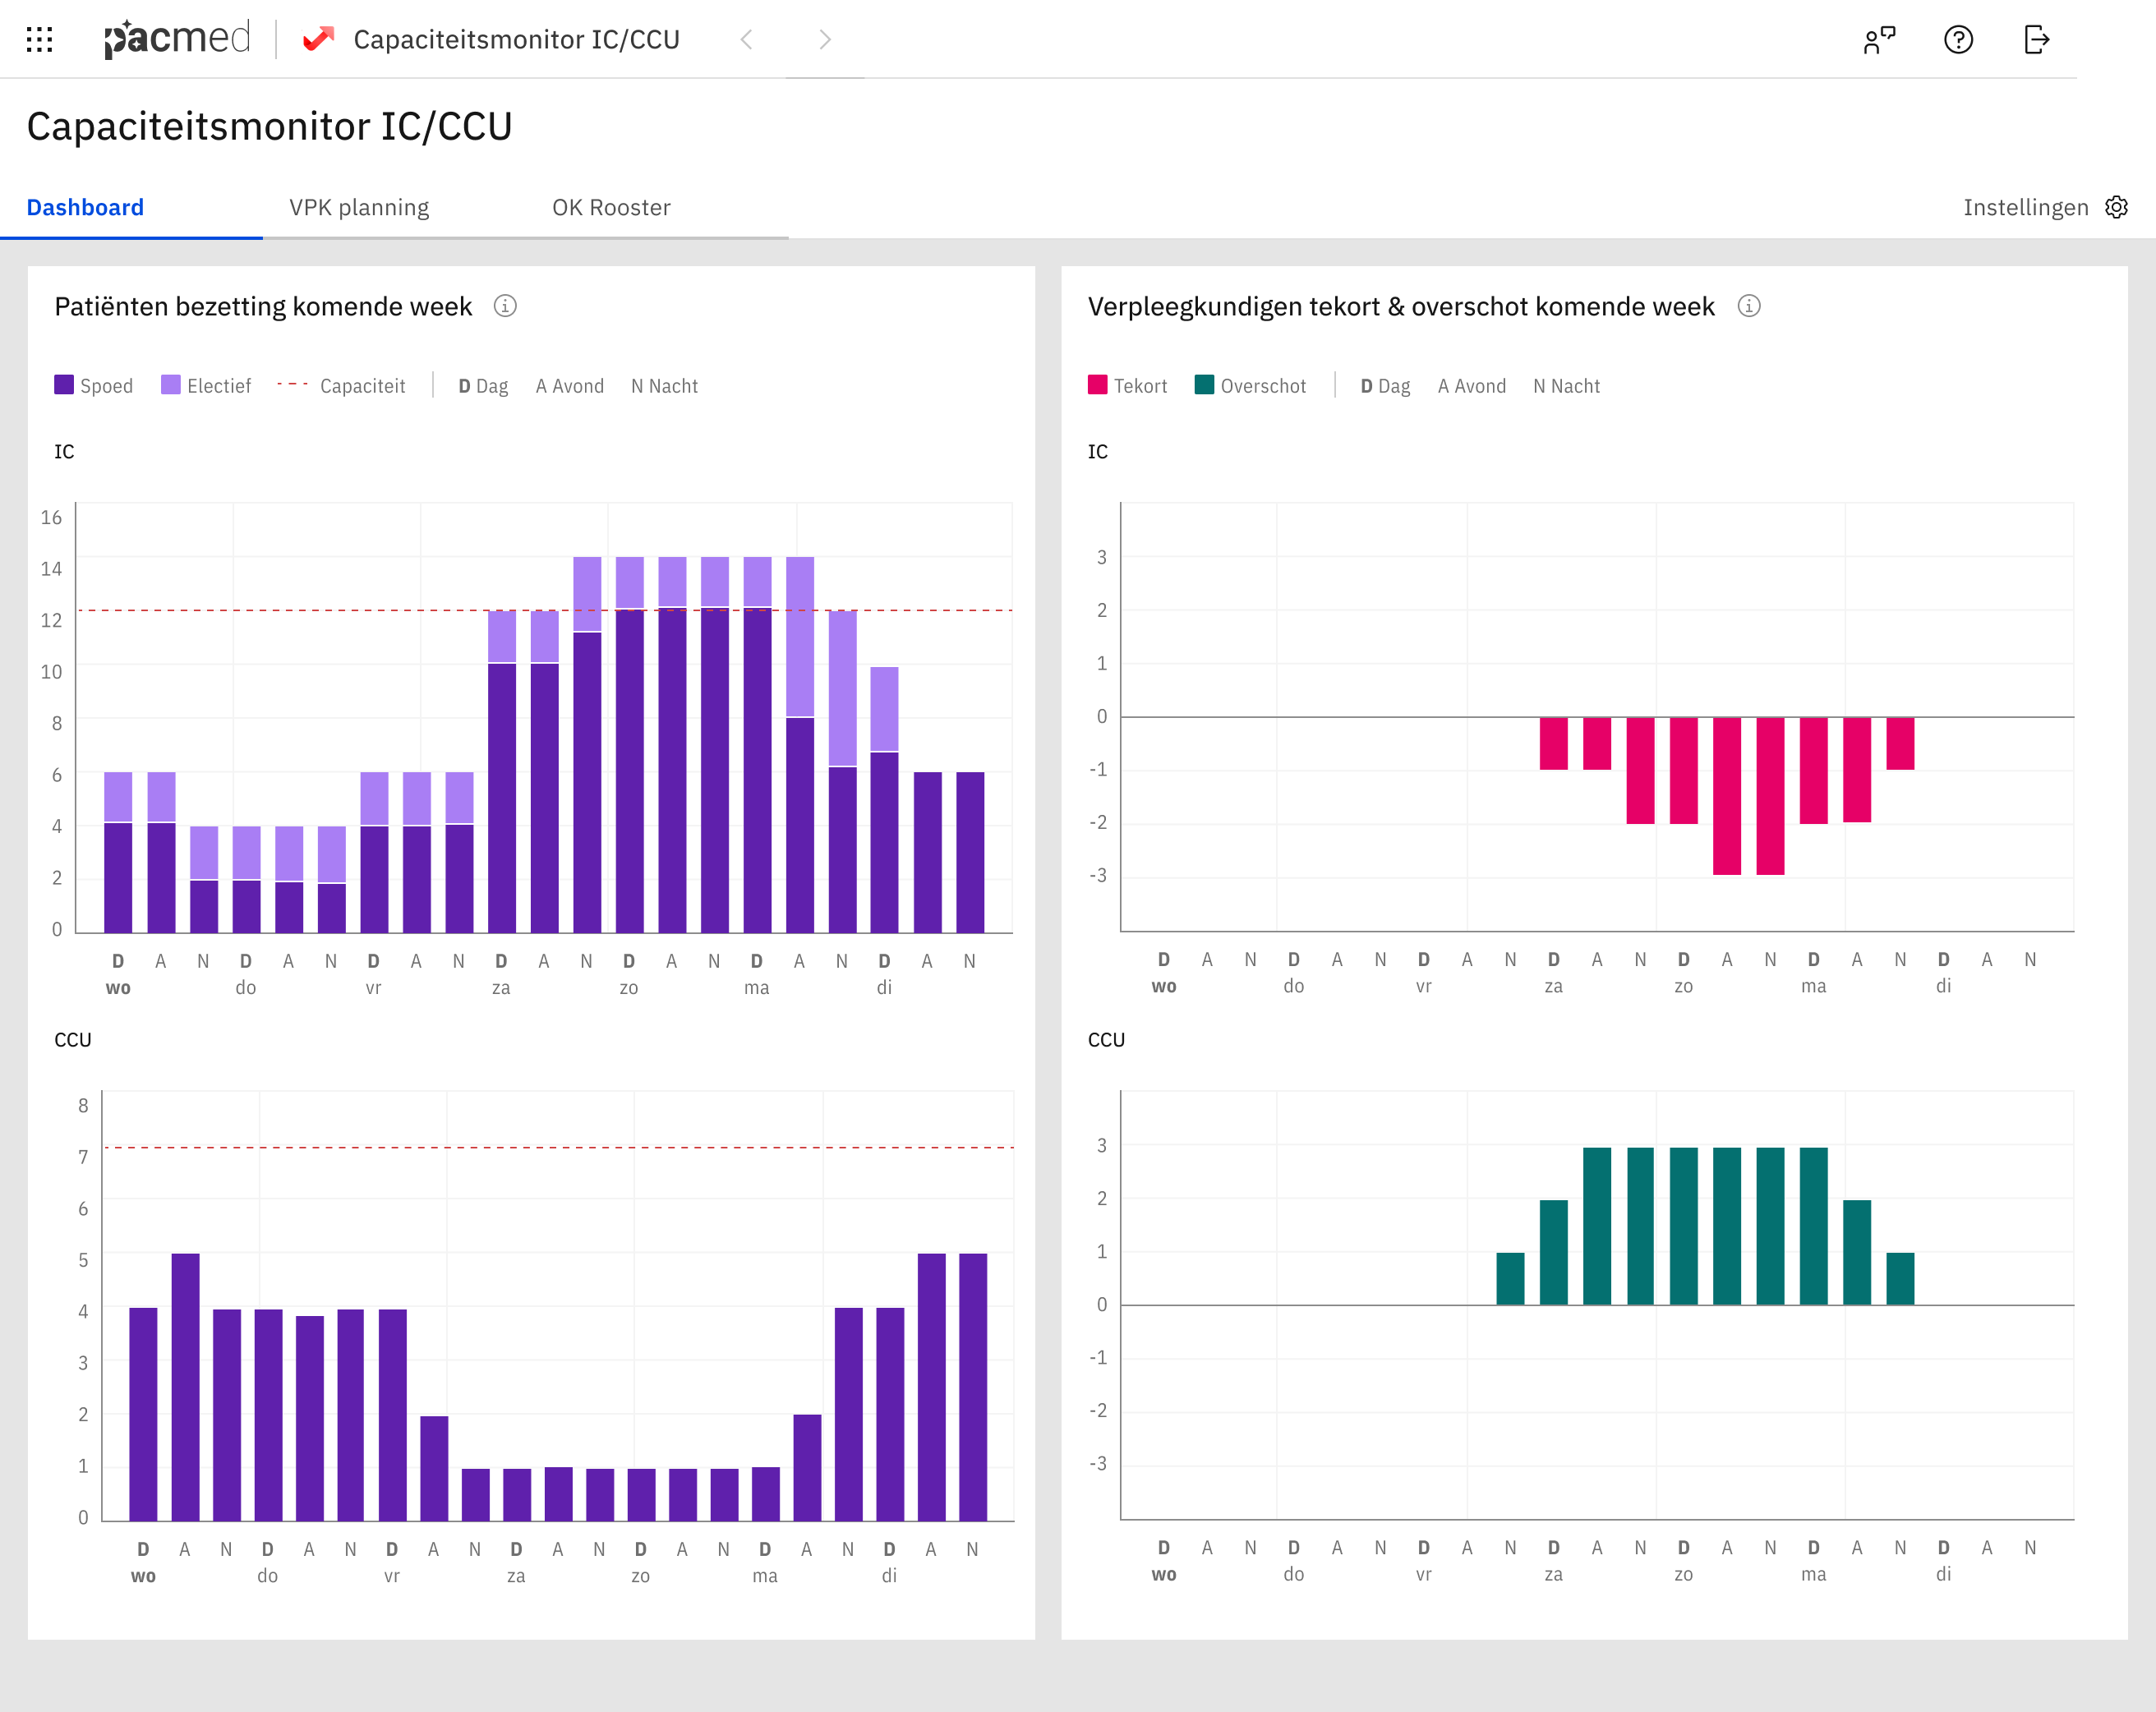Open the help question mark icon
The height and width of the screenshot is (1712, 2156).
pos(1958,39)
